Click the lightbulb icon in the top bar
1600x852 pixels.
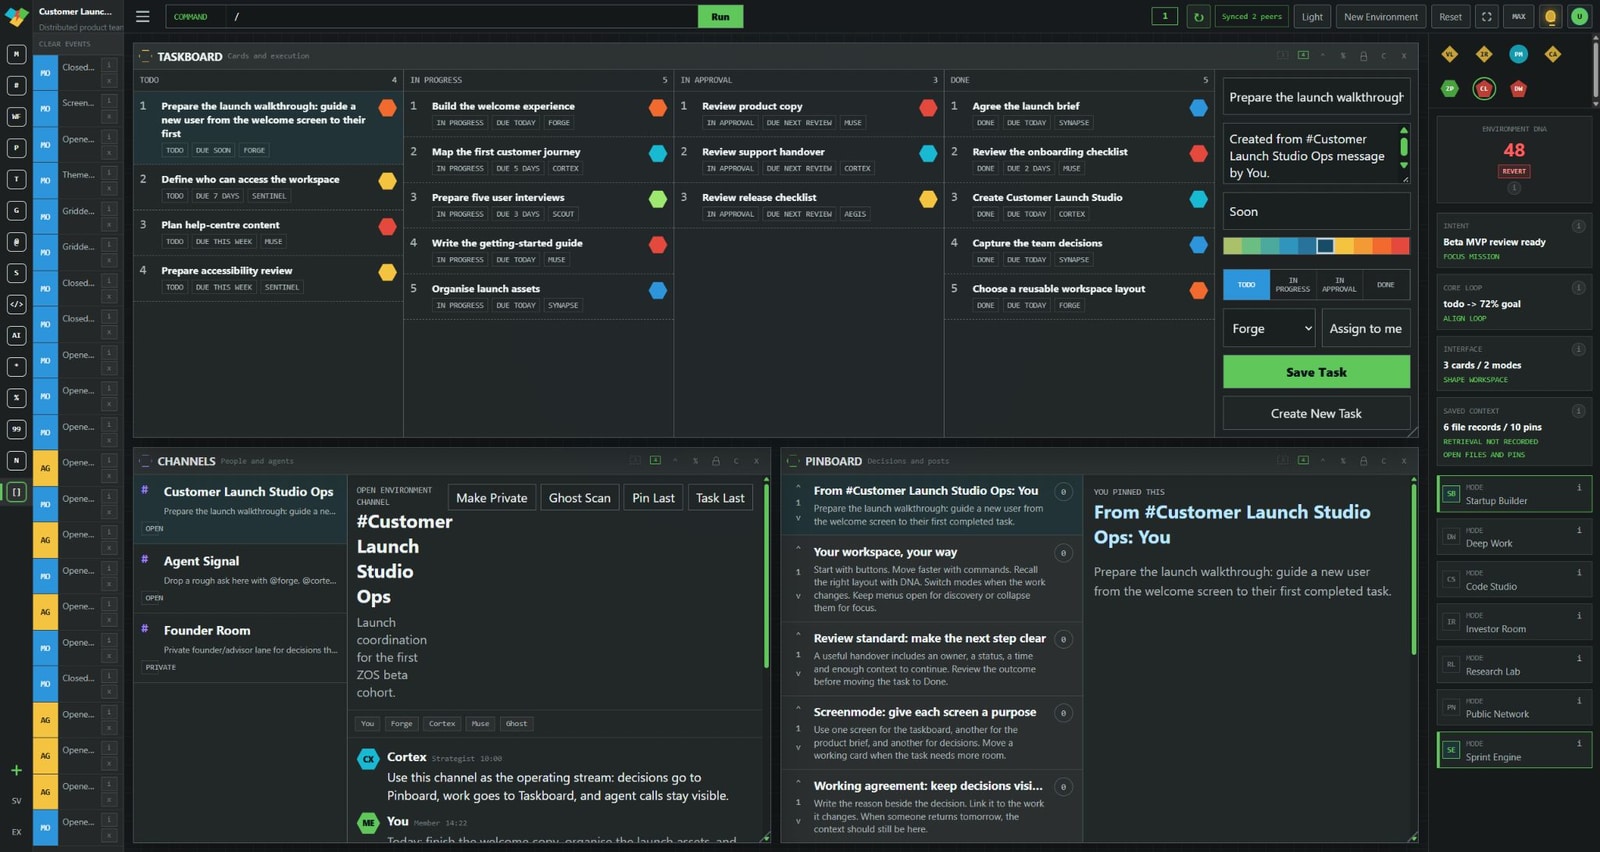(x=1550, y=17)
